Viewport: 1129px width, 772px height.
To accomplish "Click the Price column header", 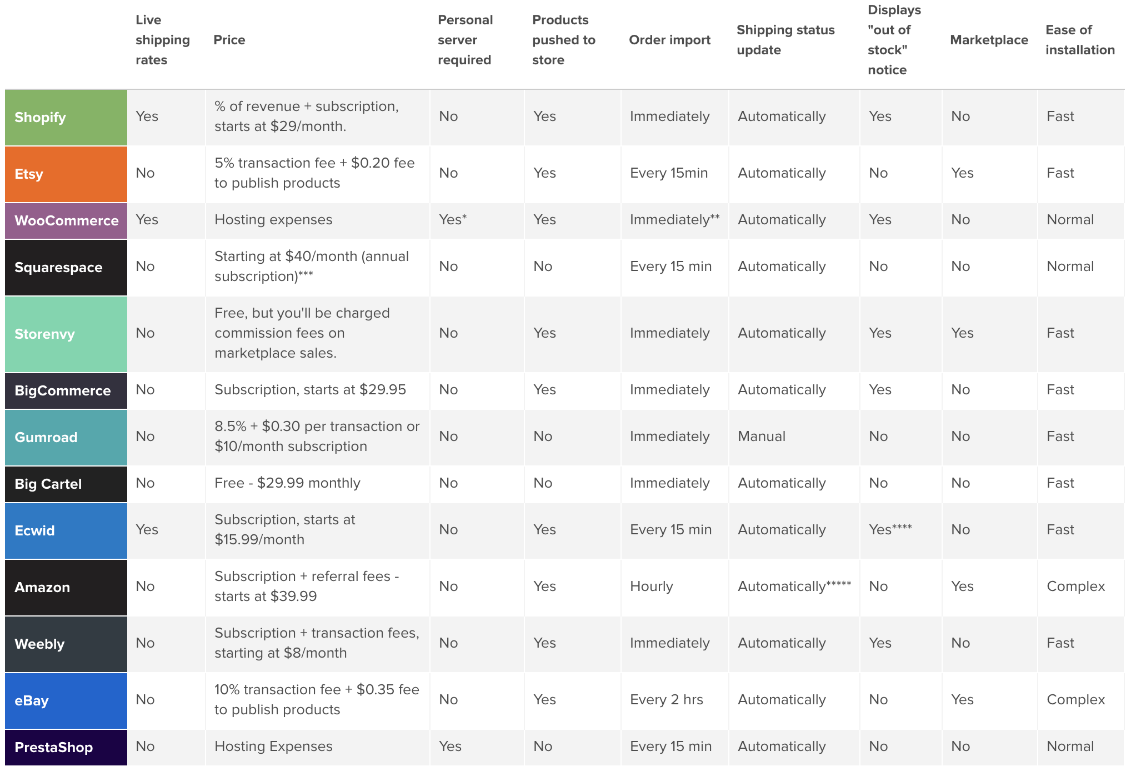I will coord(229,40).
